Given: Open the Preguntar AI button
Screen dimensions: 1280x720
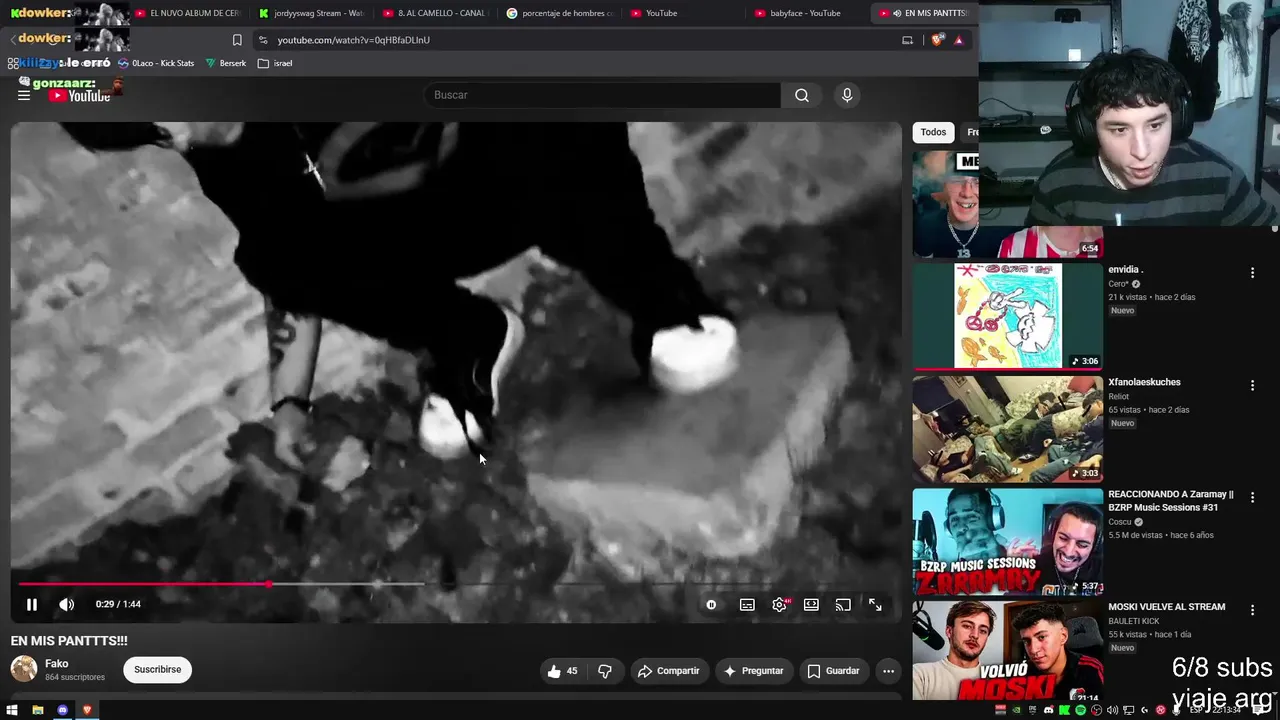Looking at the screenshot, I should coord(753,671).
